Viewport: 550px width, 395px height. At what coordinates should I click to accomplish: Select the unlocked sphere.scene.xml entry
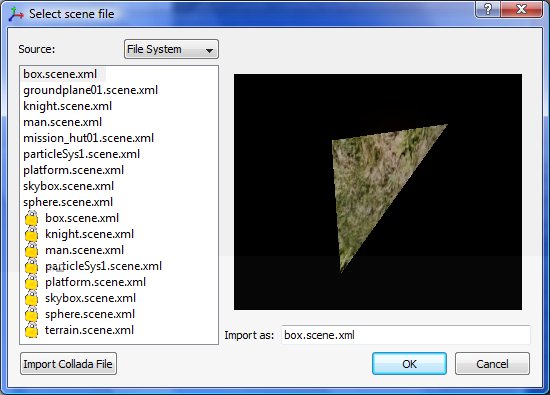(x=68, y=202)
